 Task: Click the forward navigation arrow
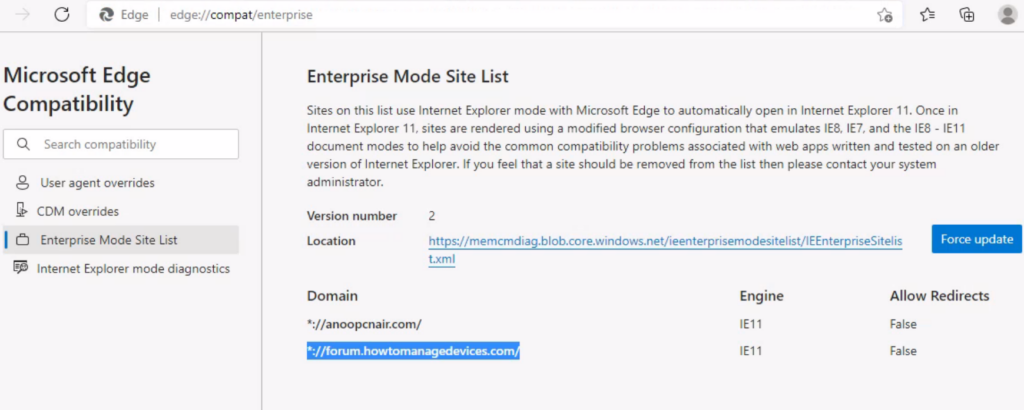[23, 14]
